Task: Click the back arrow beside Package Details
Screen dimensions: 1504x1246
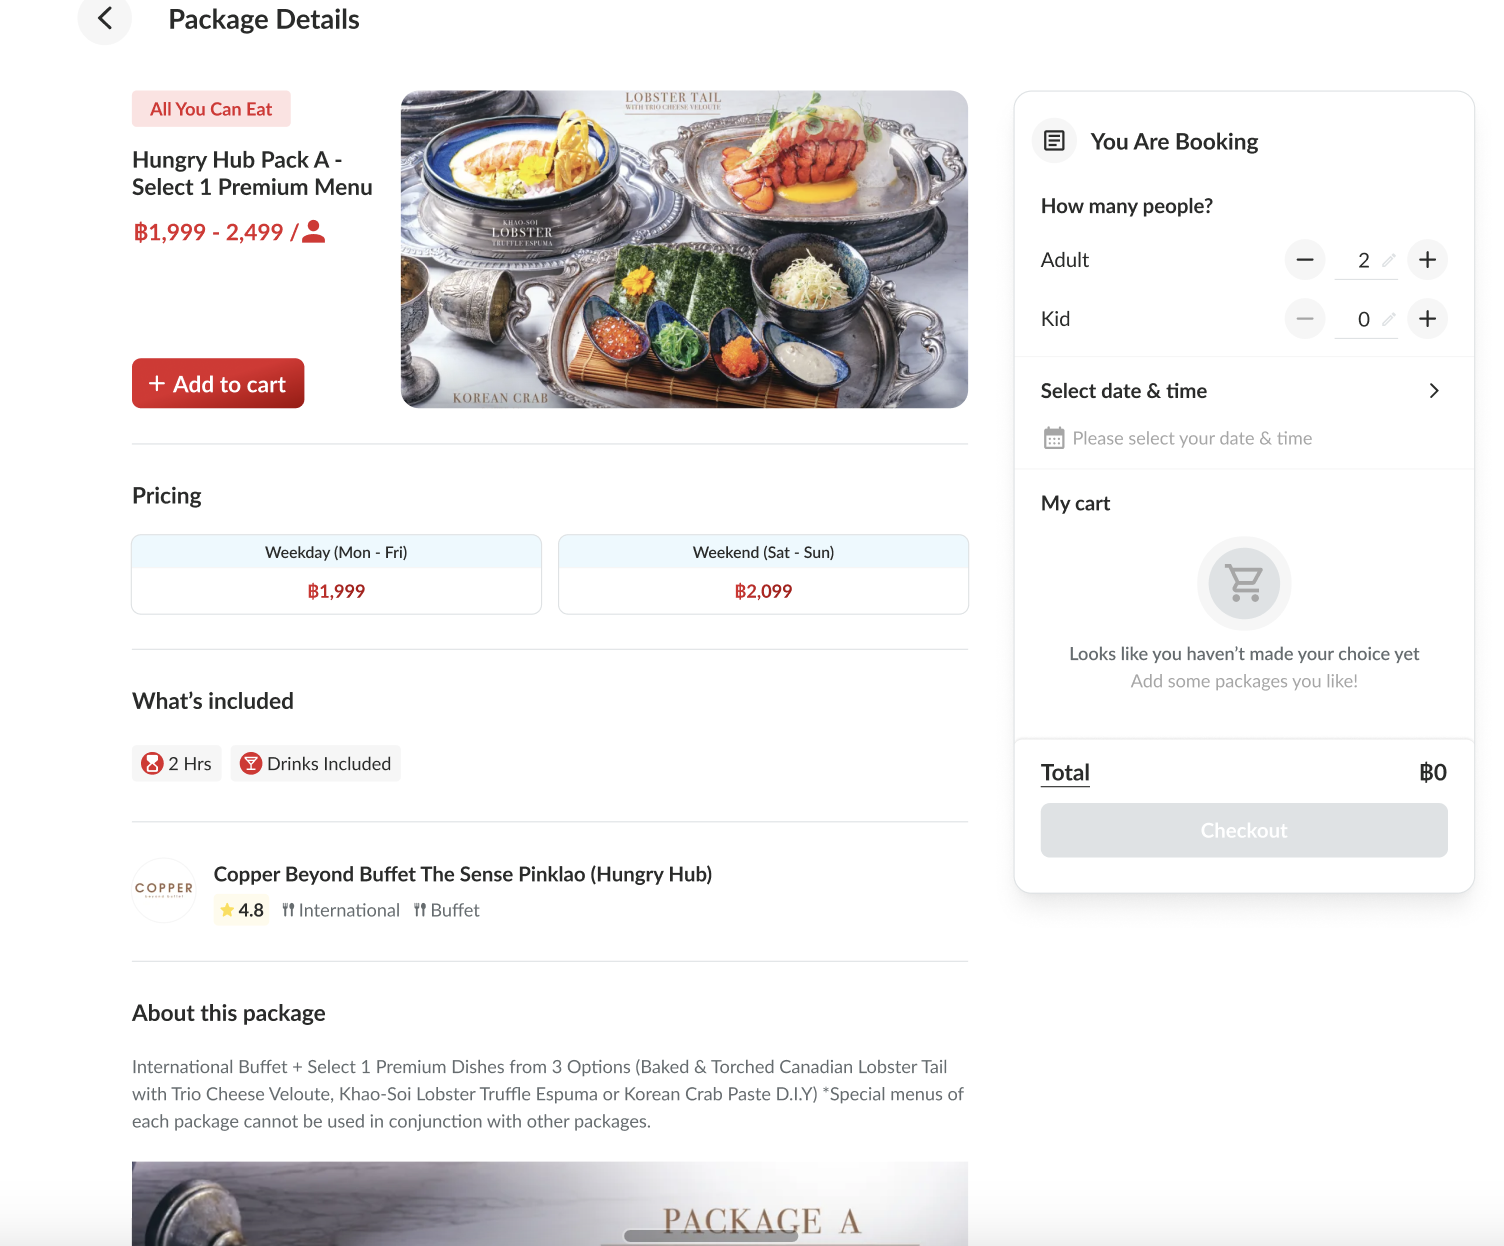Action: [x=105, y=19]
